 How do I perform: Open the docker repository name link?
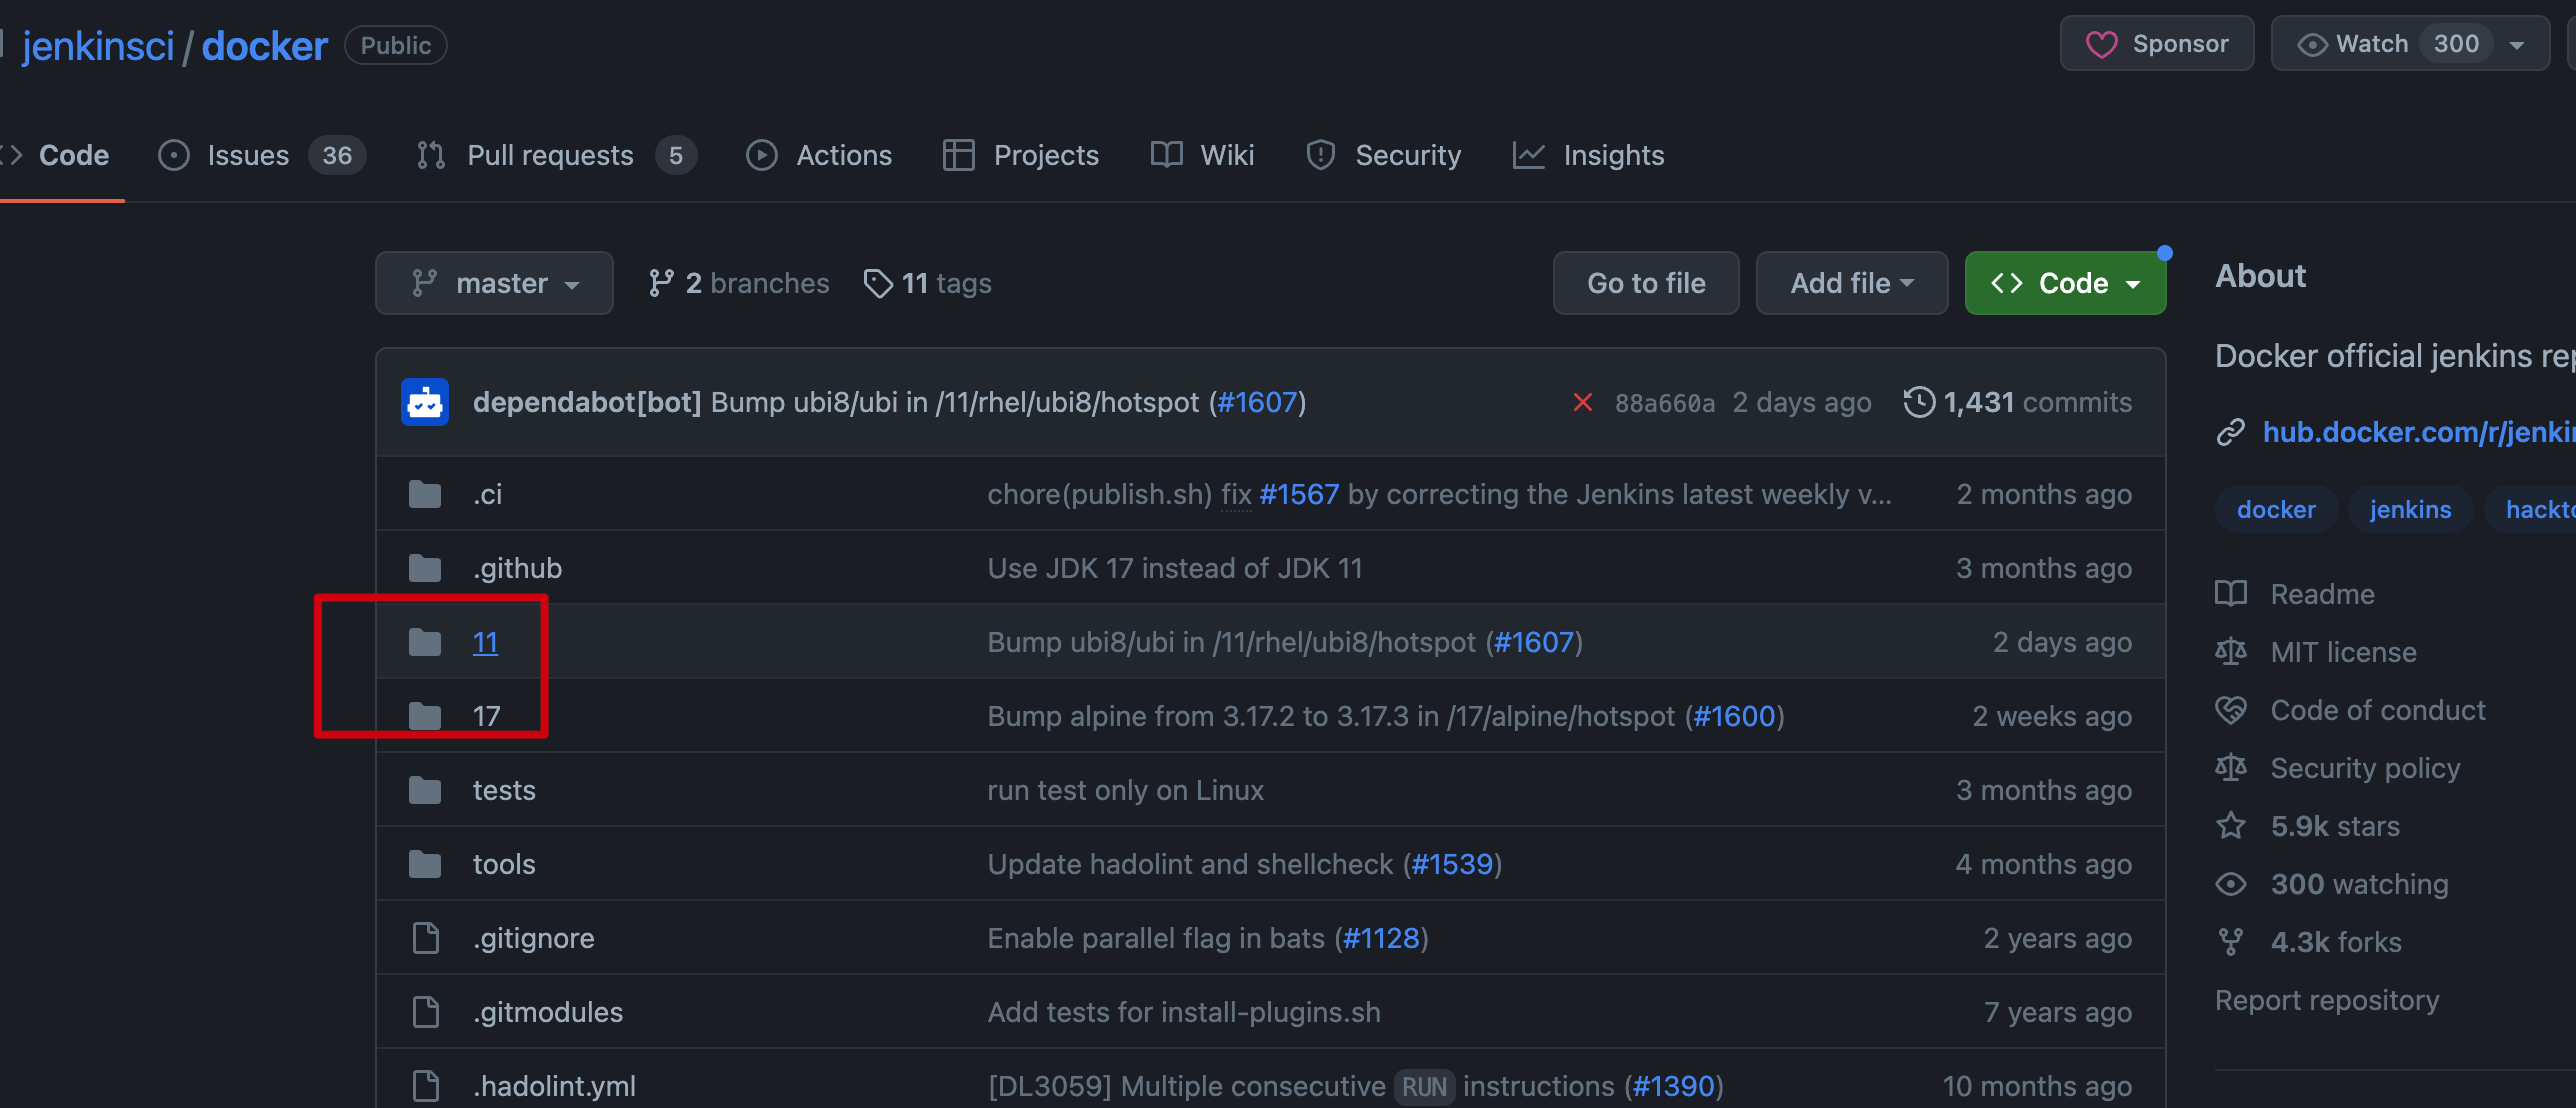265,46
